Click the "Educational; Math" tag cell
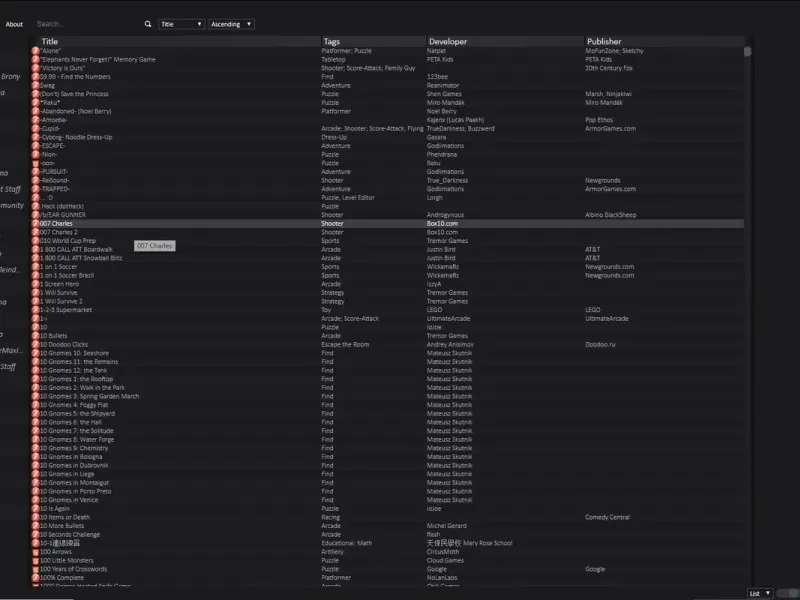This screenshot has width=800, height=600. pyautogui.click(x=347, y=543)
